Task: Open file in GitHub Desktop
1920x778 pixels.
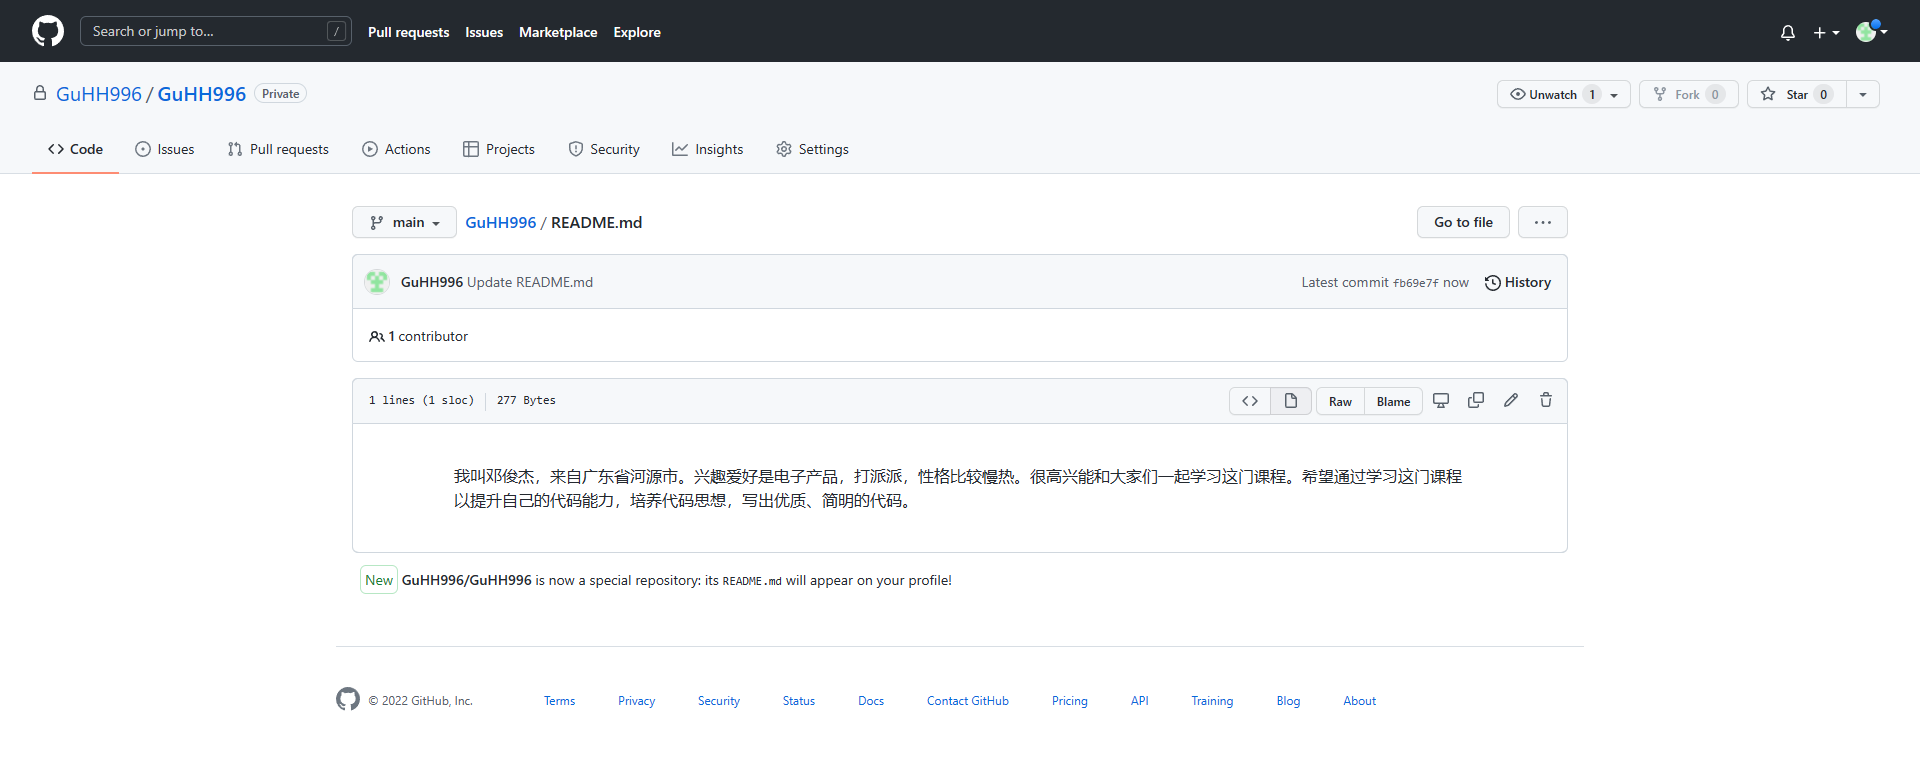Action: click(x=1441, y=400)
